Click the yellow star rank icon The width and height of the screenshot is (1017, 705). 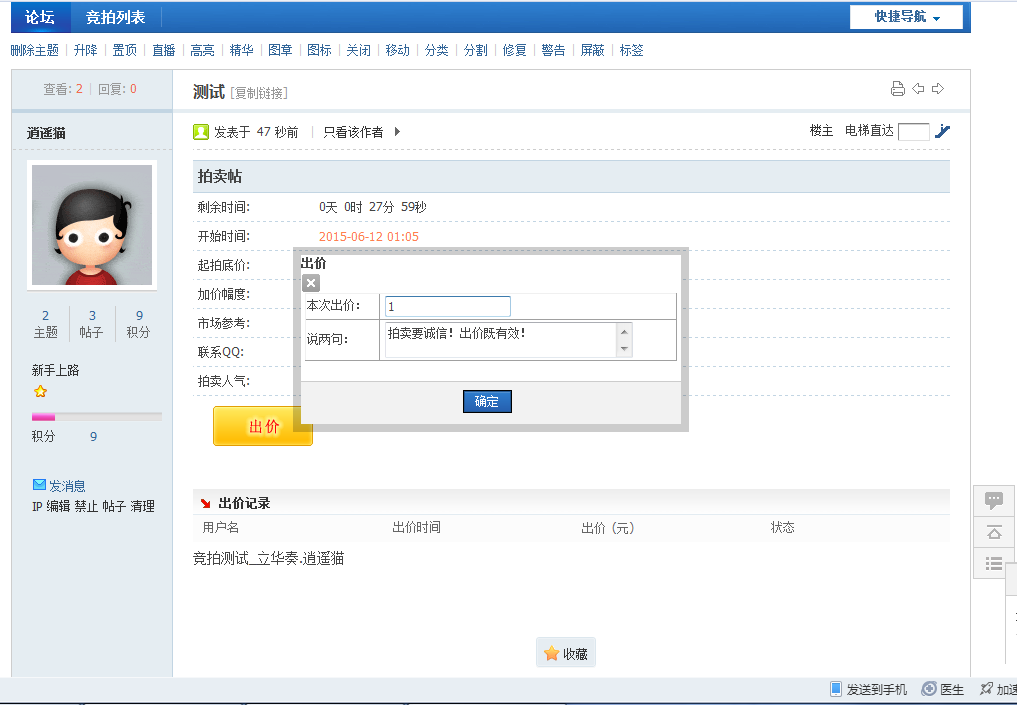coord(40,391)
